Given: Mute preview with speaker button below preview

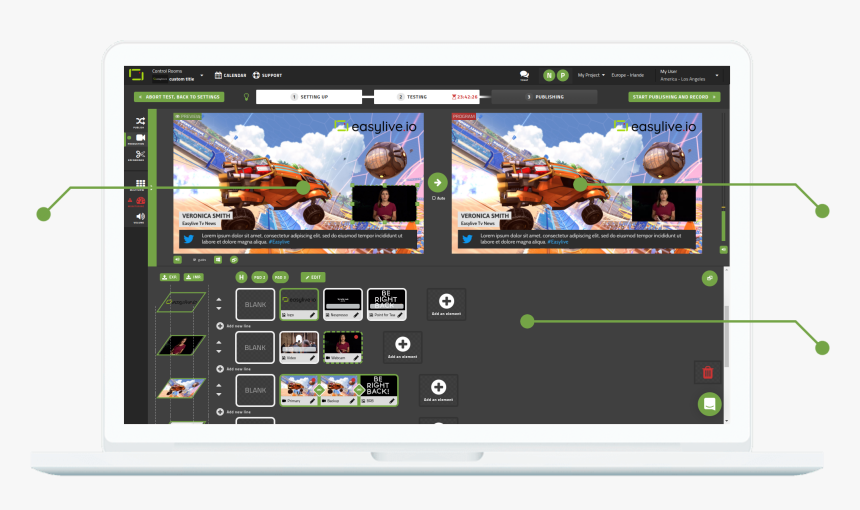Looking at the screenshot, I should 178,259.
